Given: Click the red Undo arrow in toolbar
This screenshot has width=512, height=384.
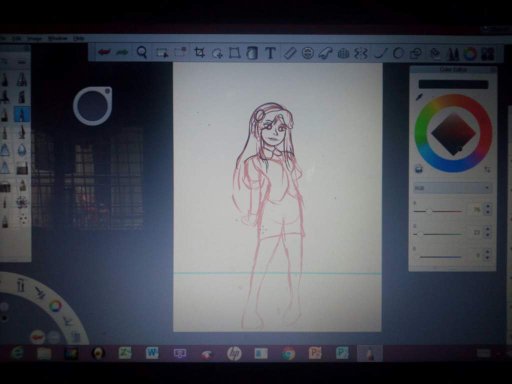Looking at the screenshot, I should pos(104,52).
